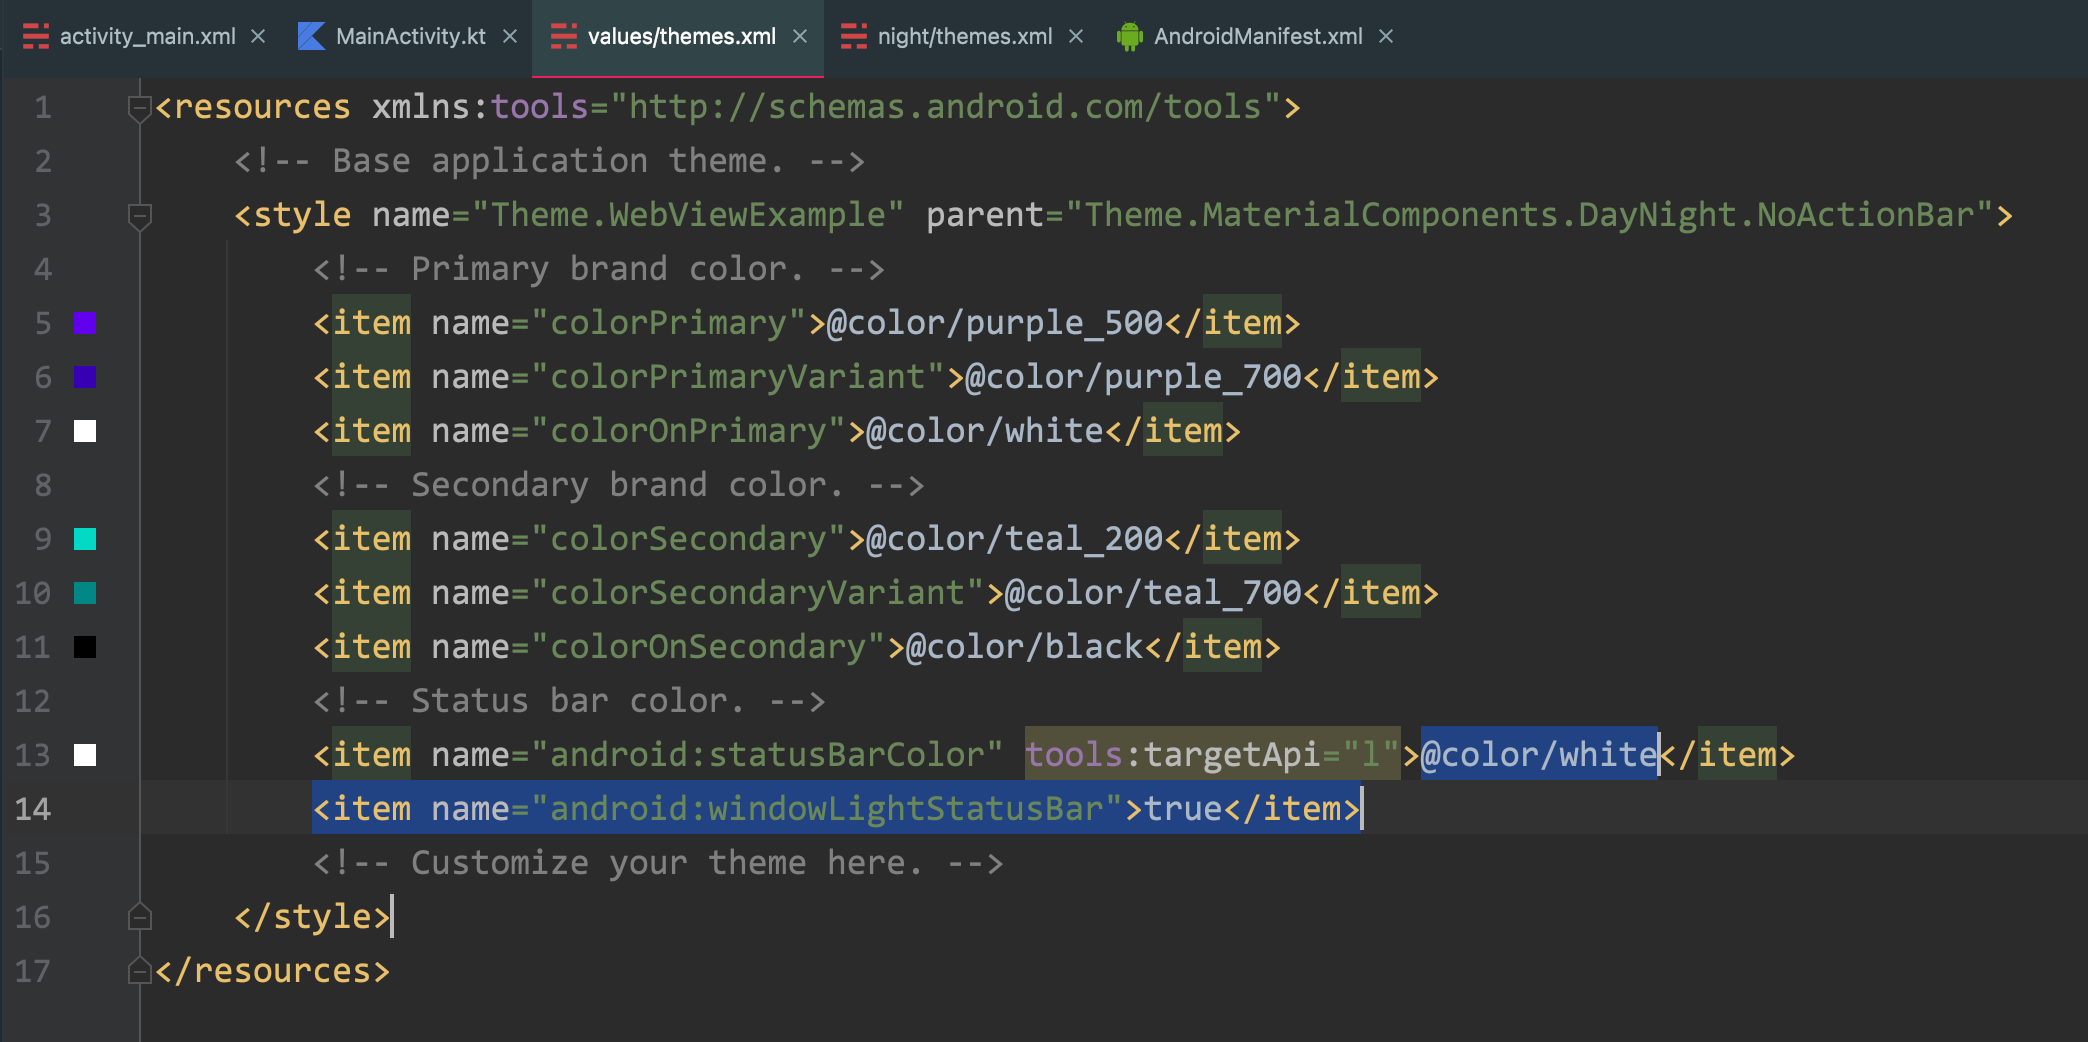Close the MainActivity.kt tab
This screenshot has width=2088, height=1042.
tap(510, 37)
